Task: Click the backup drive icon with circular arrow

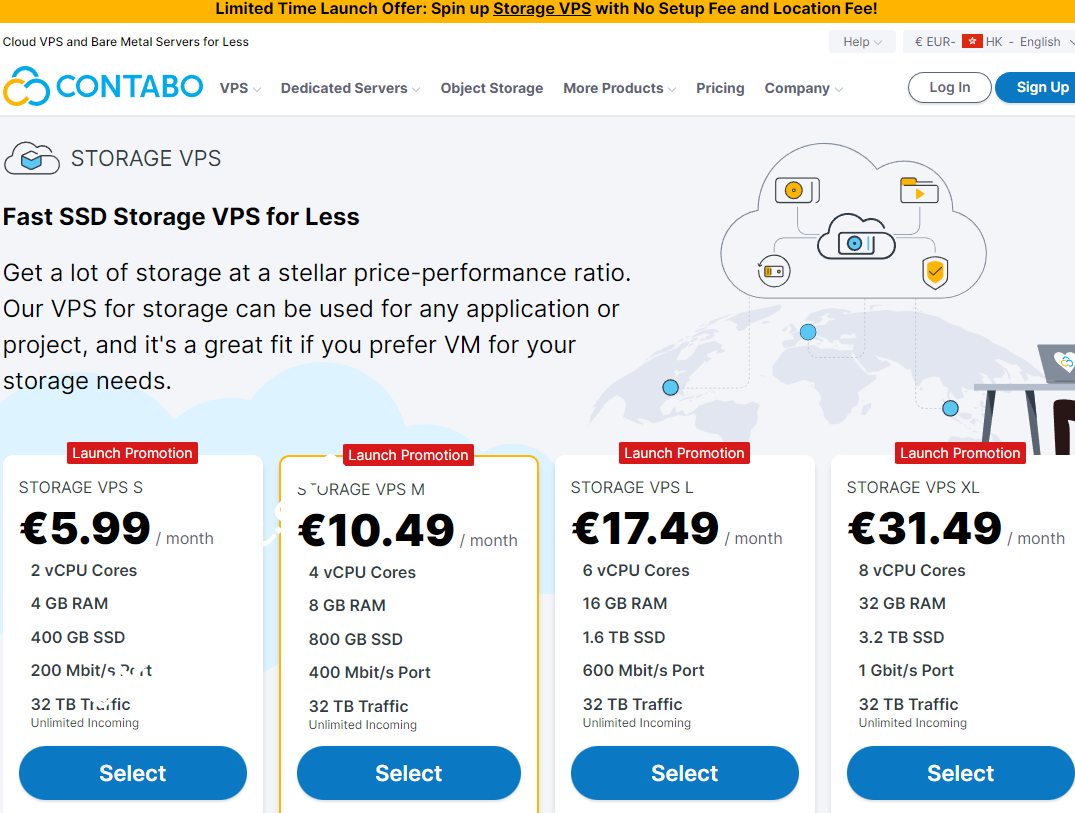Action: (773, 270)
